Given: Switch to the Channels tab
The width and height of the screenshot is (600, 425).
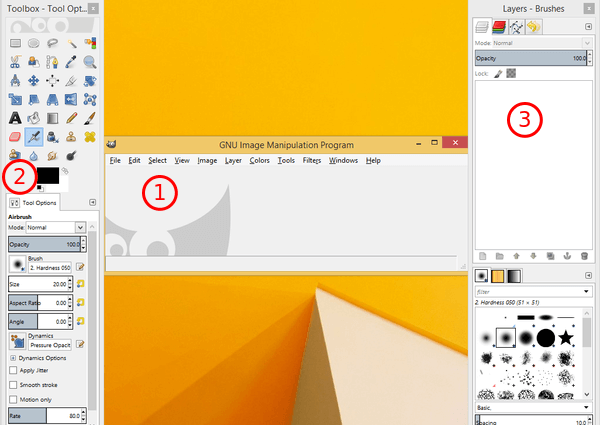Looking at the screenshot, I should click(x=499, y=27).
